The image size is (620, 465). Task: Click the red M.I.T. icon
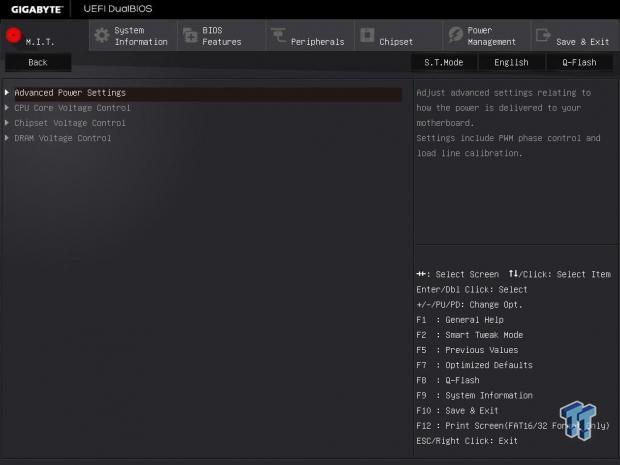(14, 36)
